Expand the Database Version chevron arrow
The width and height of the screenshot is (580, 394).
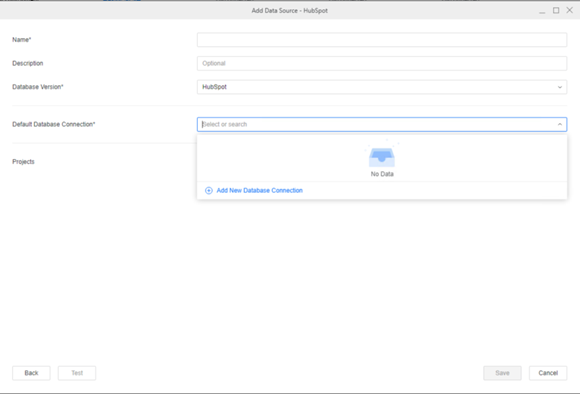pos(560,87)
